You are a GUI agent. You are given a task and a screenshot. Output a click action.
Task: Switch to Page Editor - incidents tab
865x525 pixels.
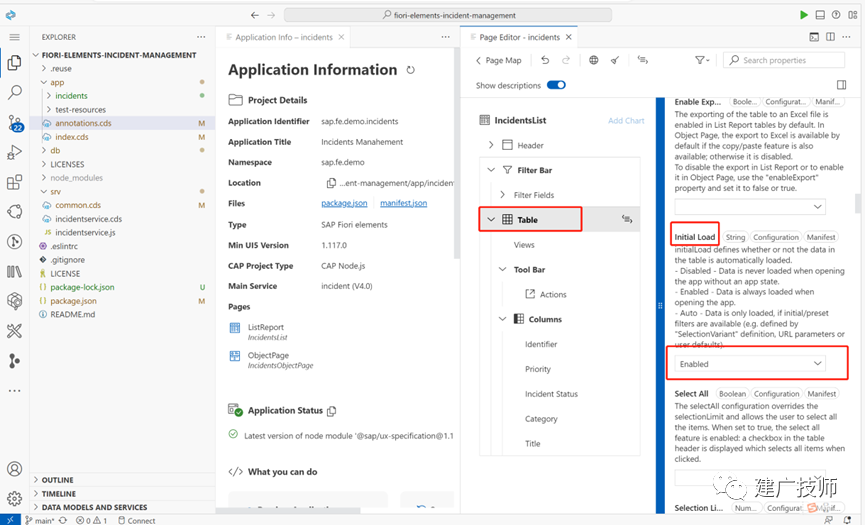coord(519,37)
